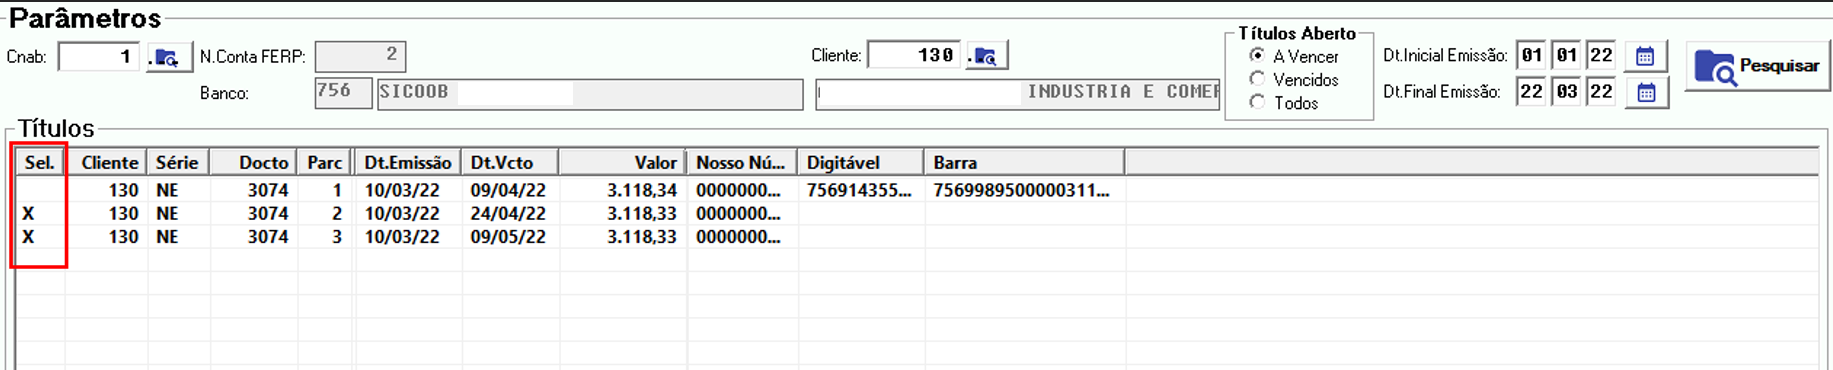Click into the Cnab input field
The height and width of the screenshot is (370, 1833).
[99, 57]
